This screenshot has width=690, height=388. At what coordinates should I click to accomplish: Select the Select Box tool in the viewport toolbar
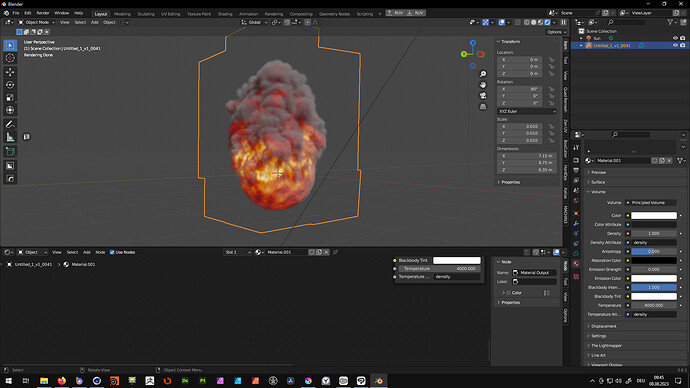tap(10, 45)
